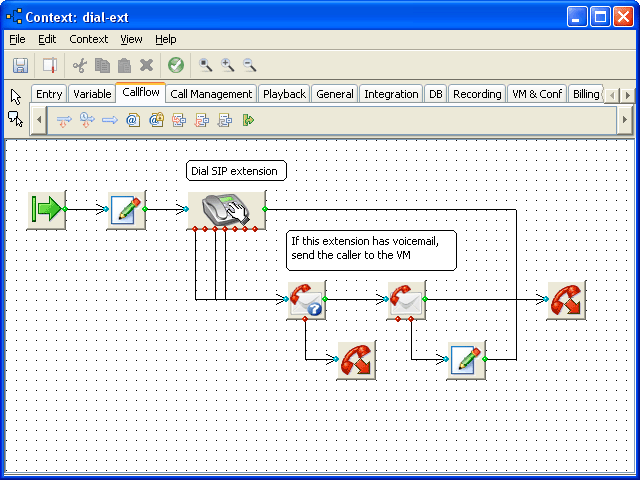Activate the arrow pointer selection tool
The image size is (640, 480).
point(15,97)
